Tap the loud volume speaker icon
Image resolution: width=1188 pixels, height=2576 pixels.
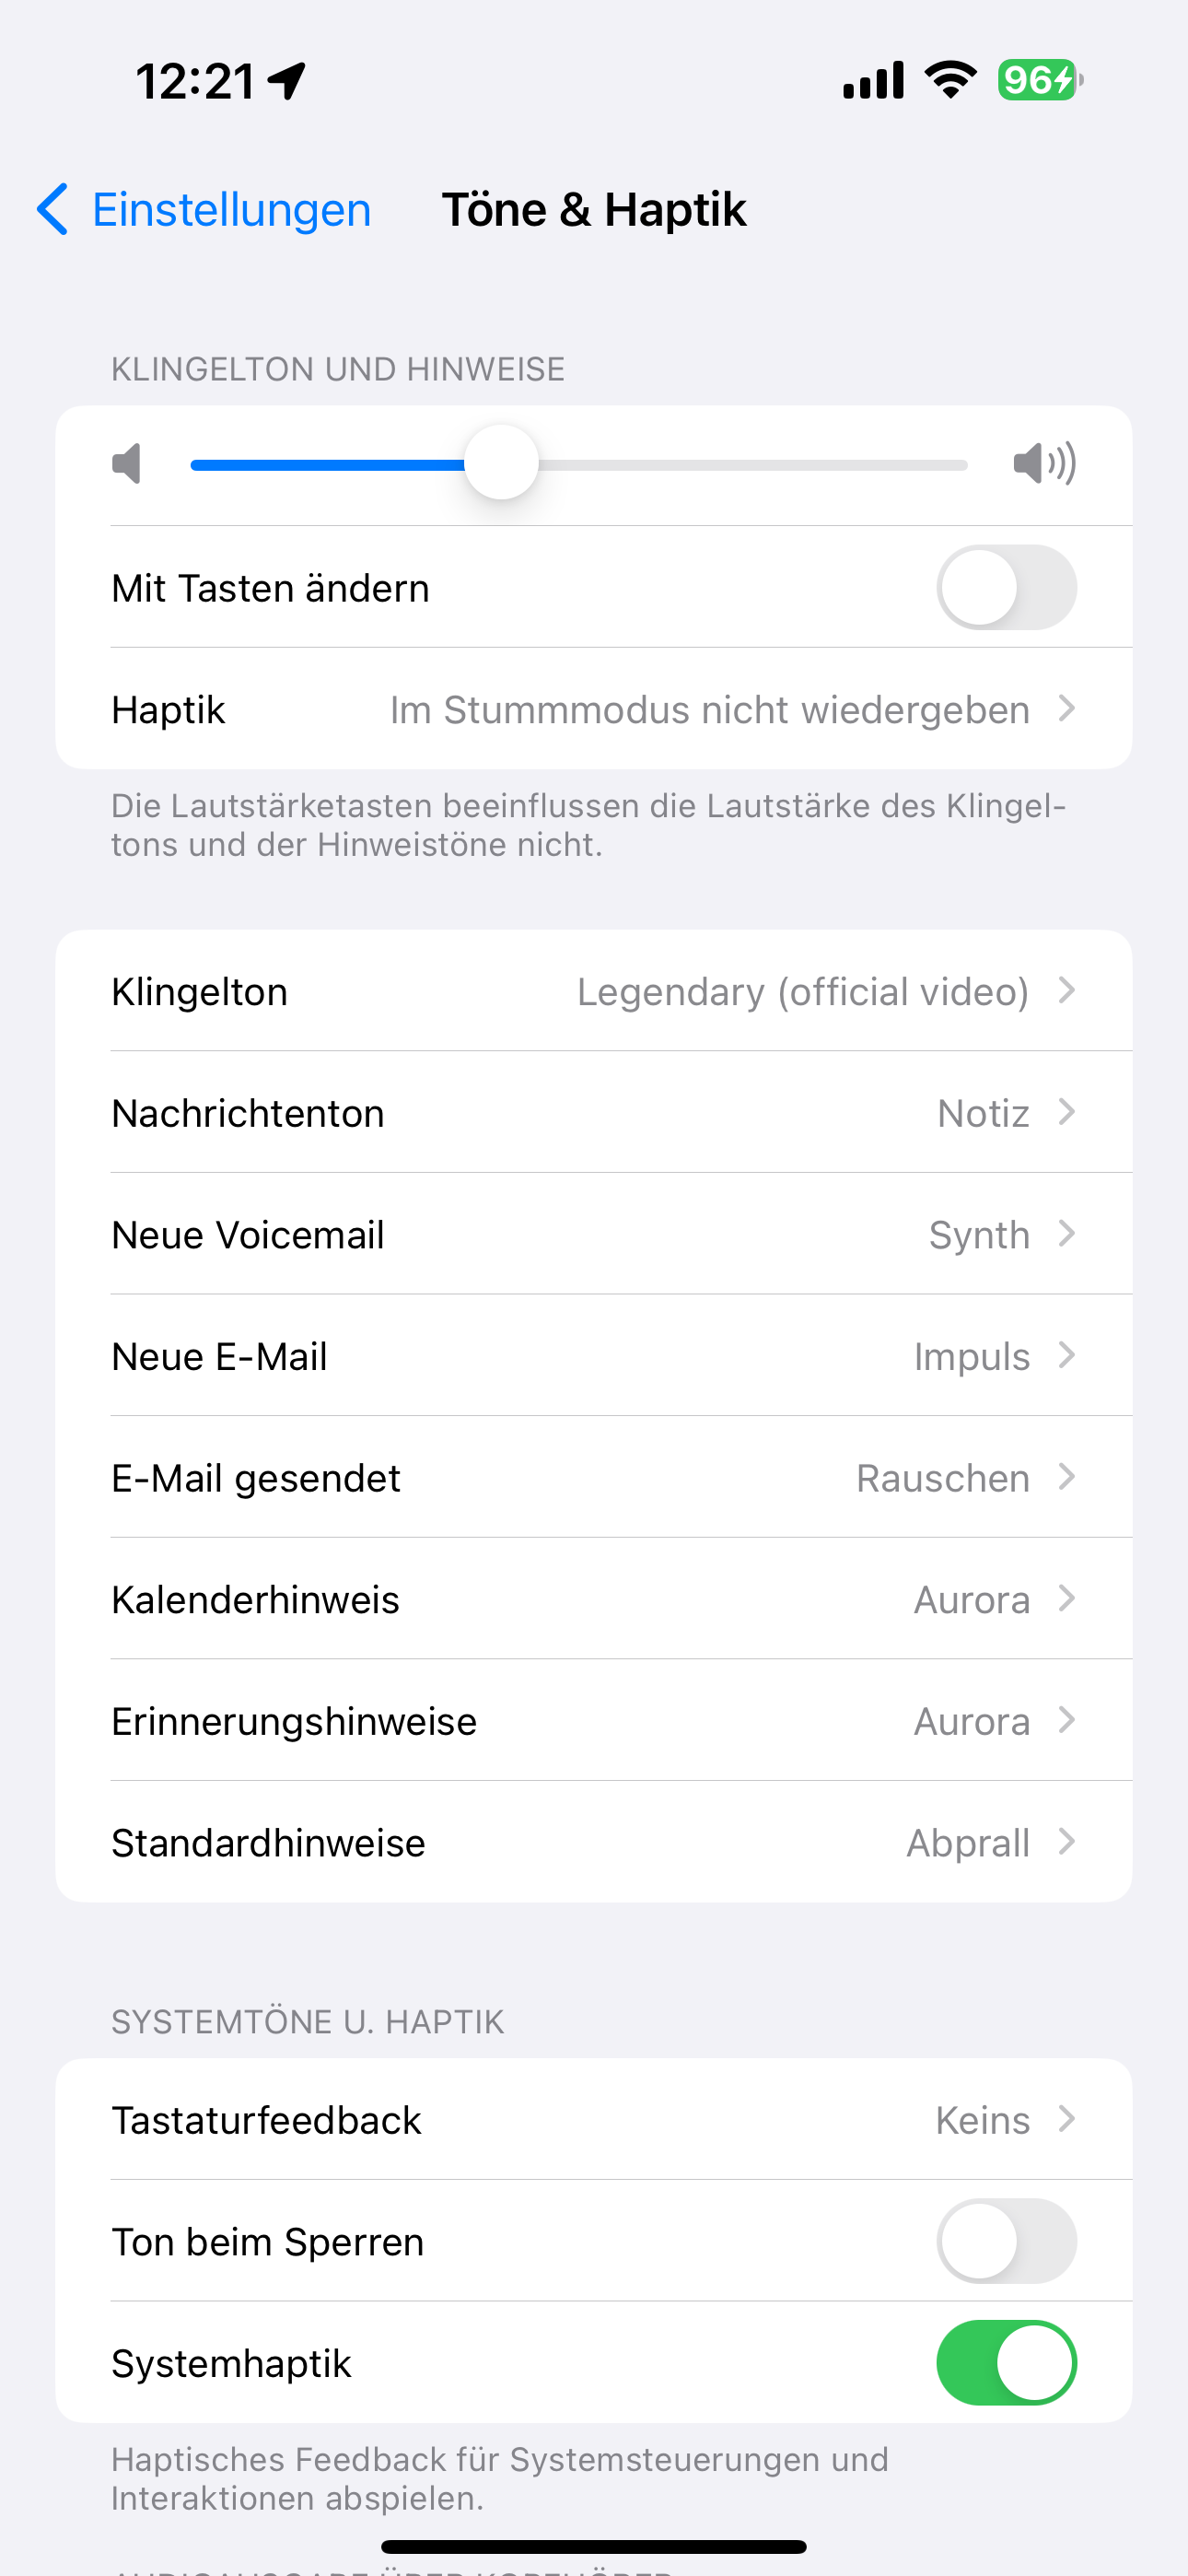(1044, 464)
